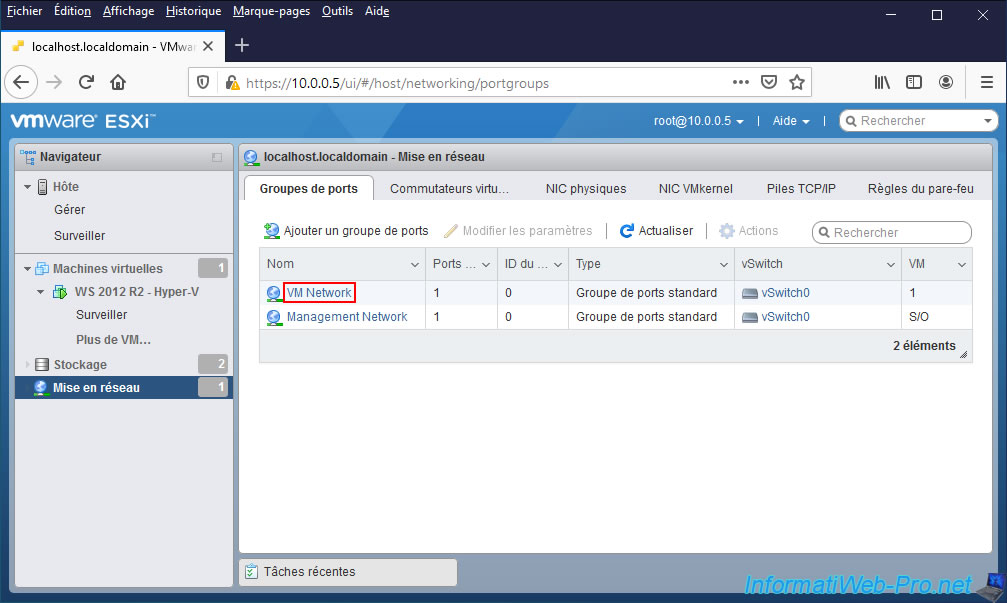
Task: Switch to the Commutateurs virtuels tab
Action: pos(449,189)
